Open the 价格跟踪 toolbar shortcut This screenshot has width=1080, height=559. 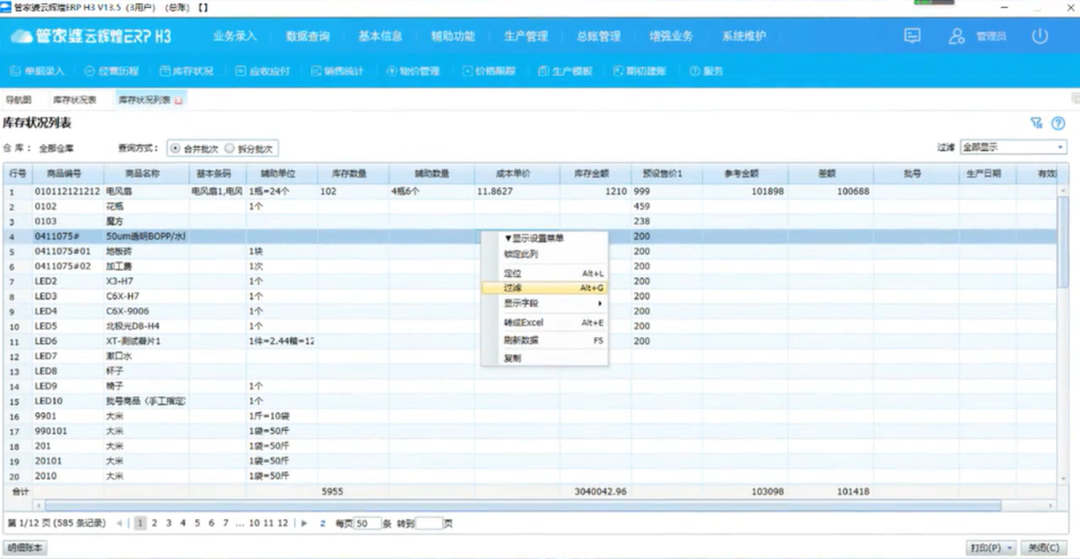pos(488,71)
